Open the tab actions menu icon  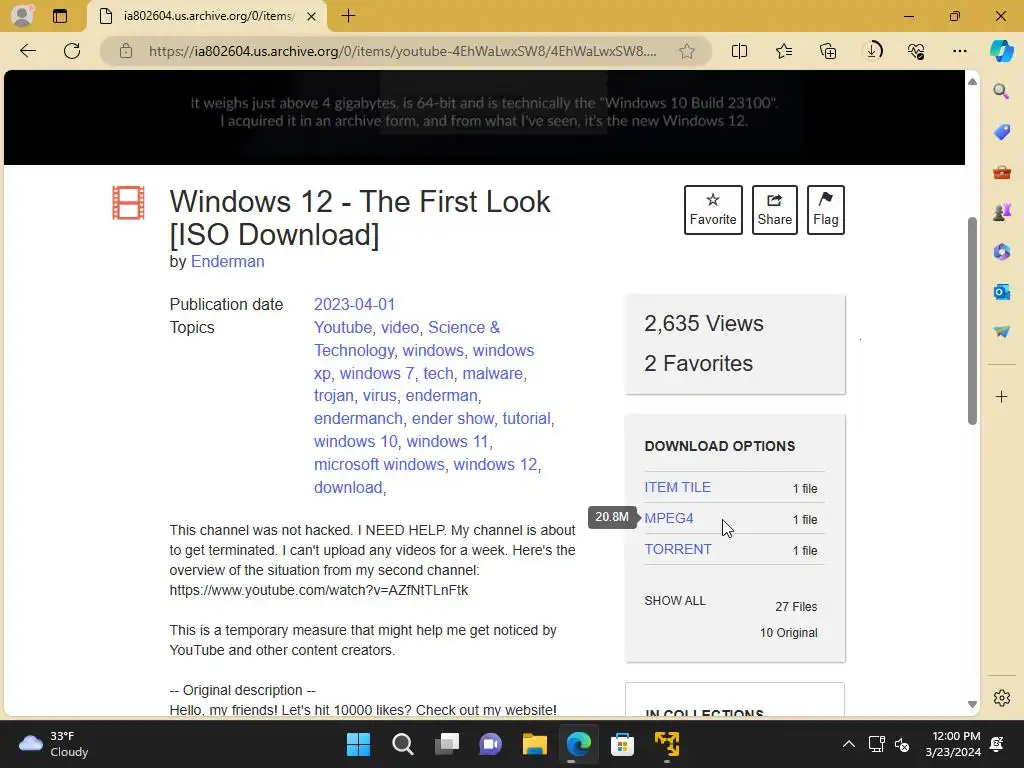(x=60, y=16)
